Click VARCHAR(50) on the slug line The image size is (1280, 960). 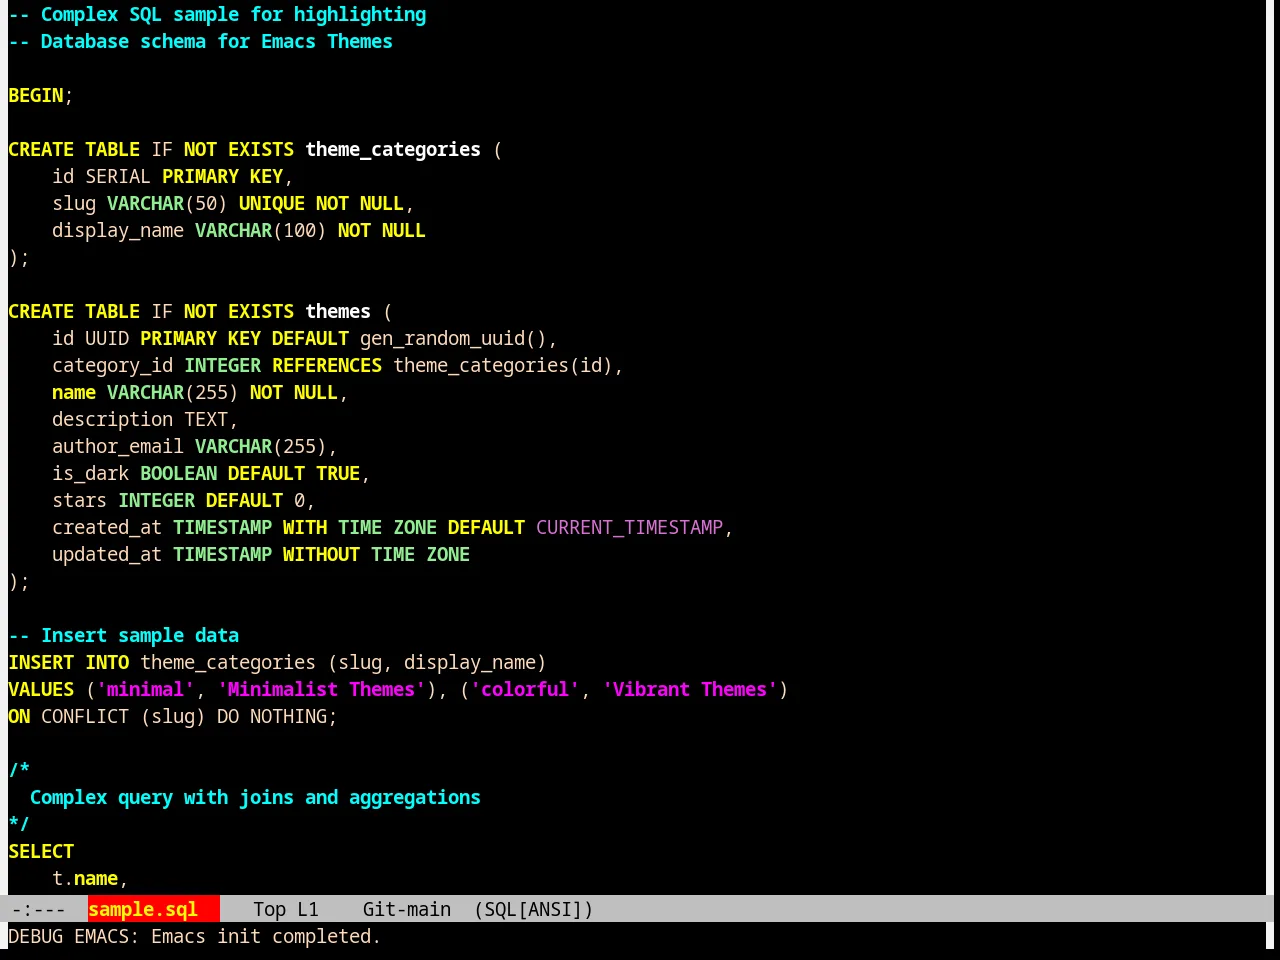pos(167,203)
